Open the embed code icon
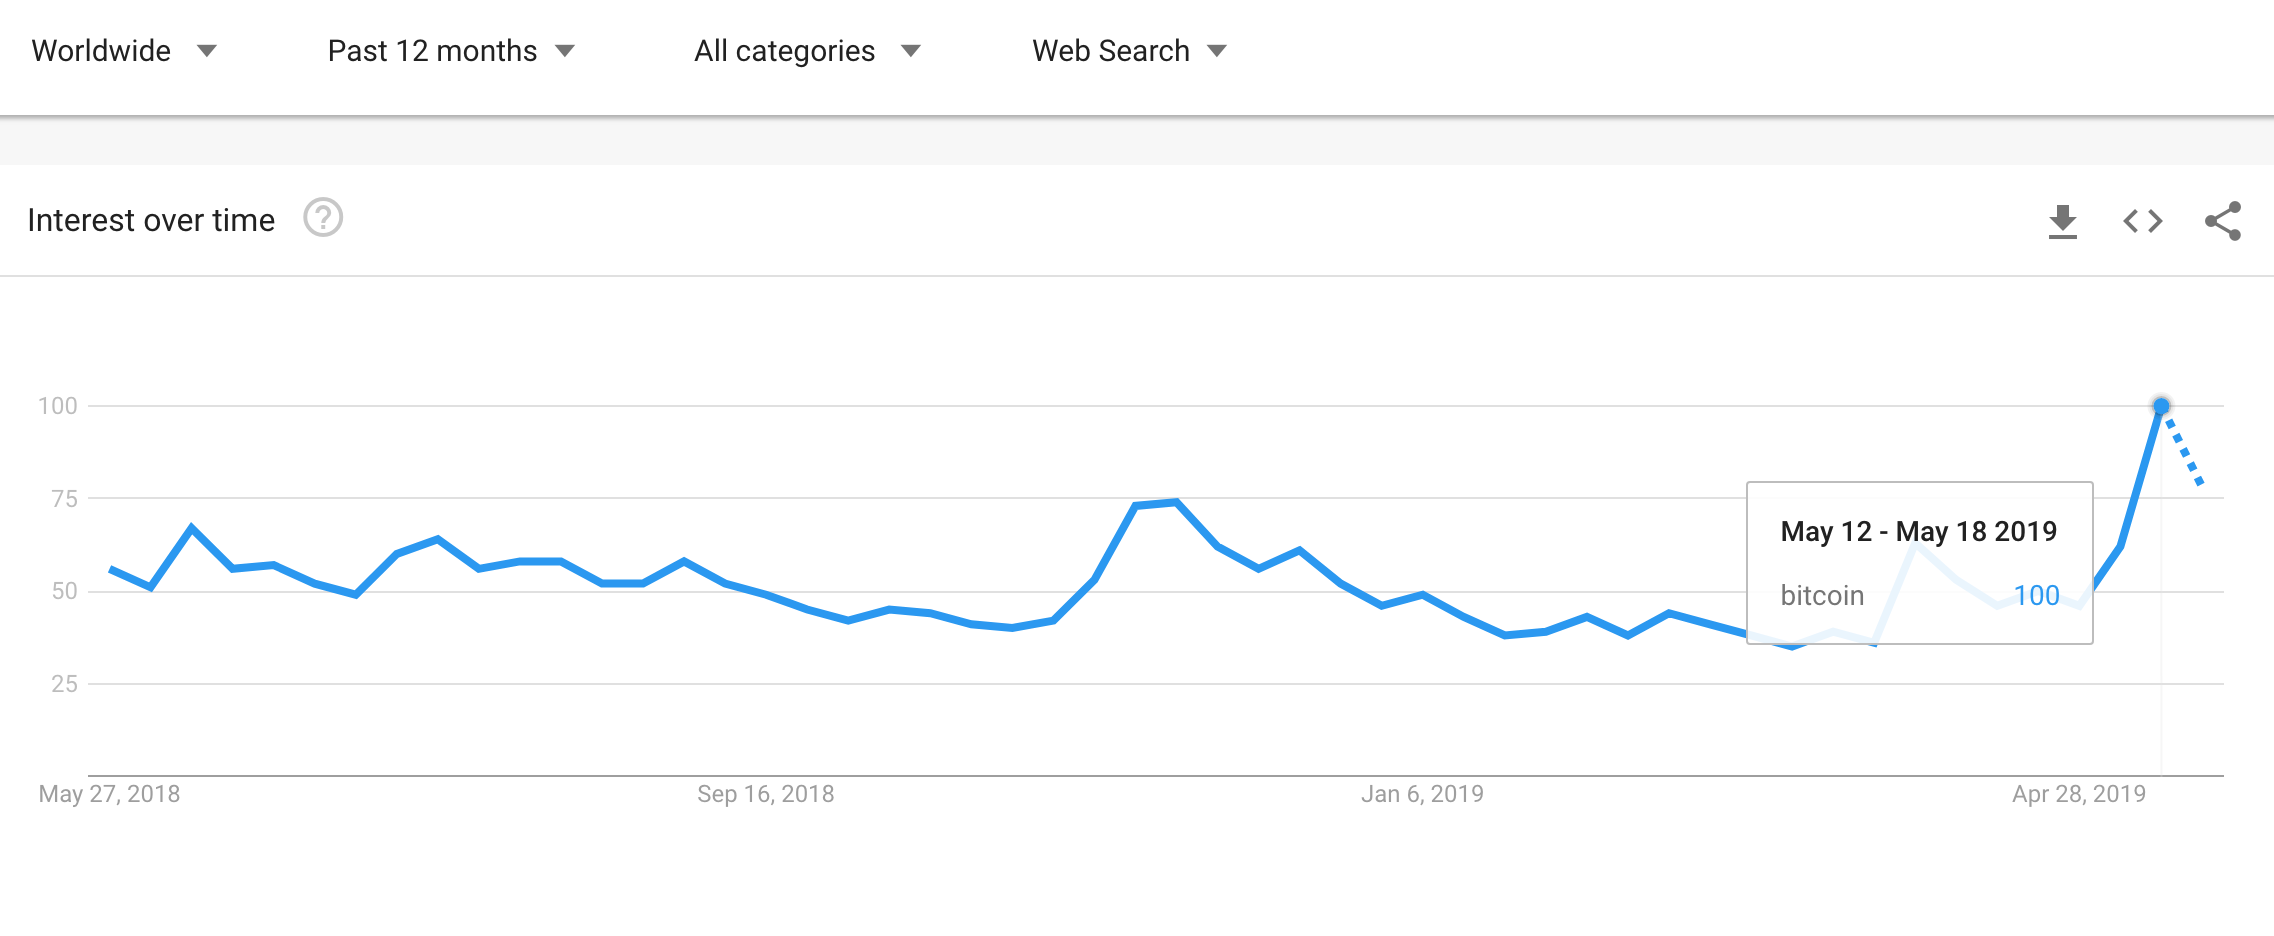Image resolution: width=2274 pixels, height=936 pixels. (x=2143, y=221)
